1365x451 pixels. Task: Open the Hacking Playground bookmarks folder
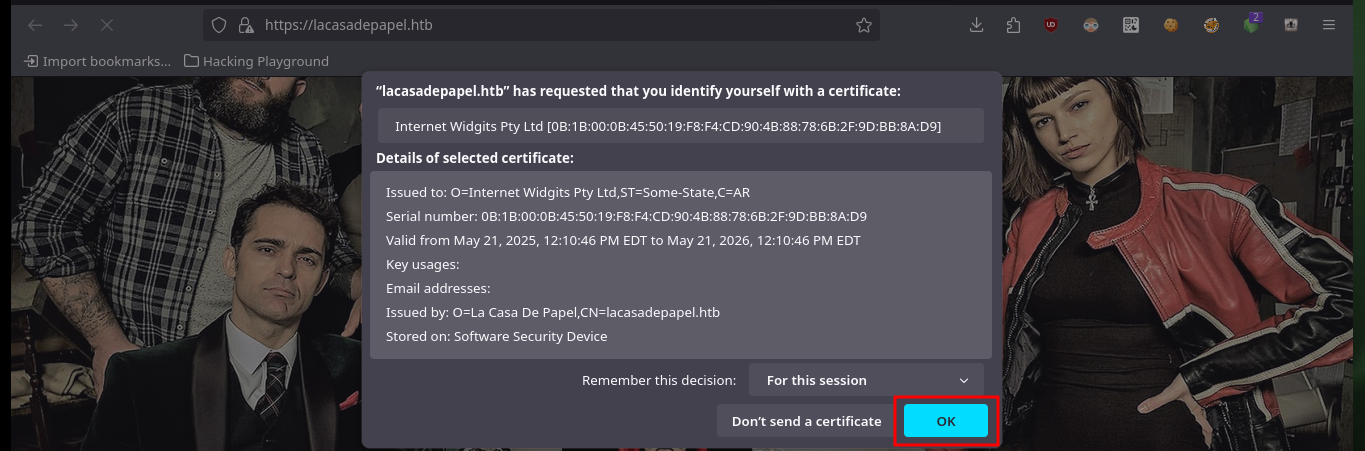point(256,61)
